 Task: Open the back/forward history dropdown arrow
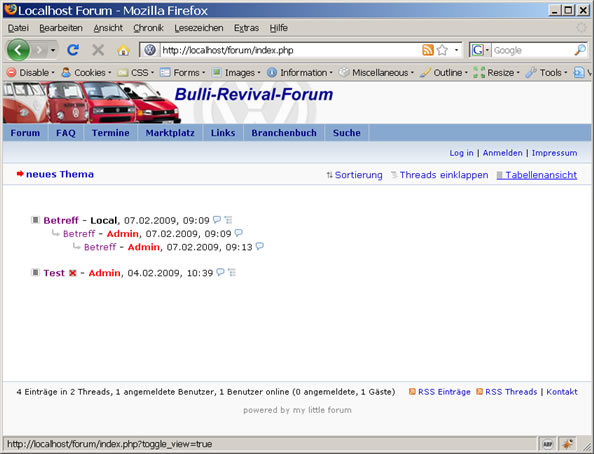(x=53, y=50)
